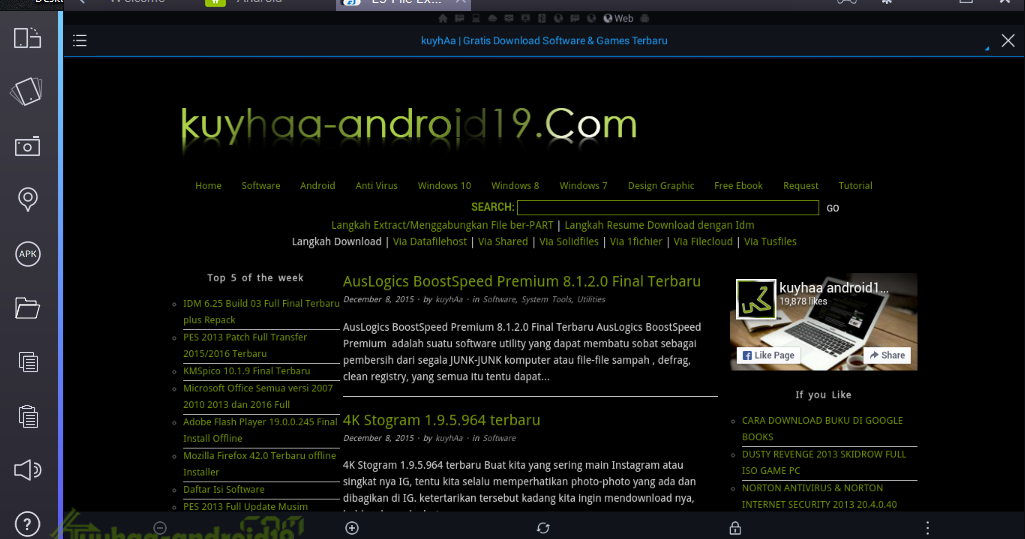Take a screenshot with the camera icon
This screenshot has width=1025, height=539.
point(27,146)
